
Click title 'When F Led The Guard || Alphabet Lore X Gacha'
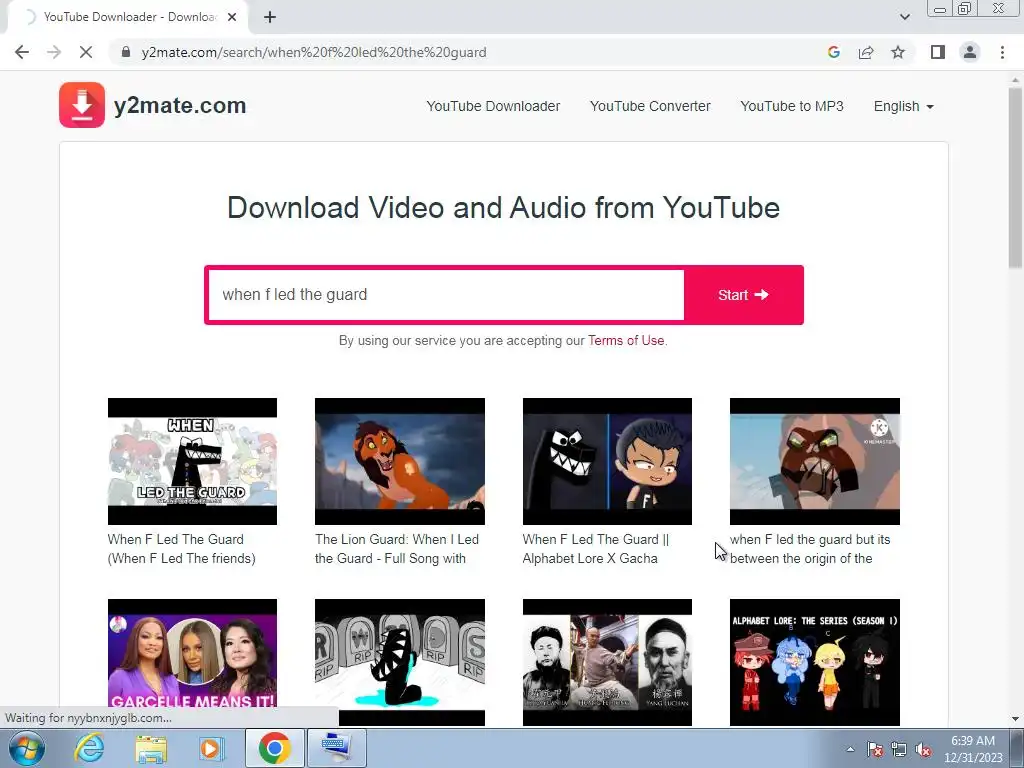596,549
